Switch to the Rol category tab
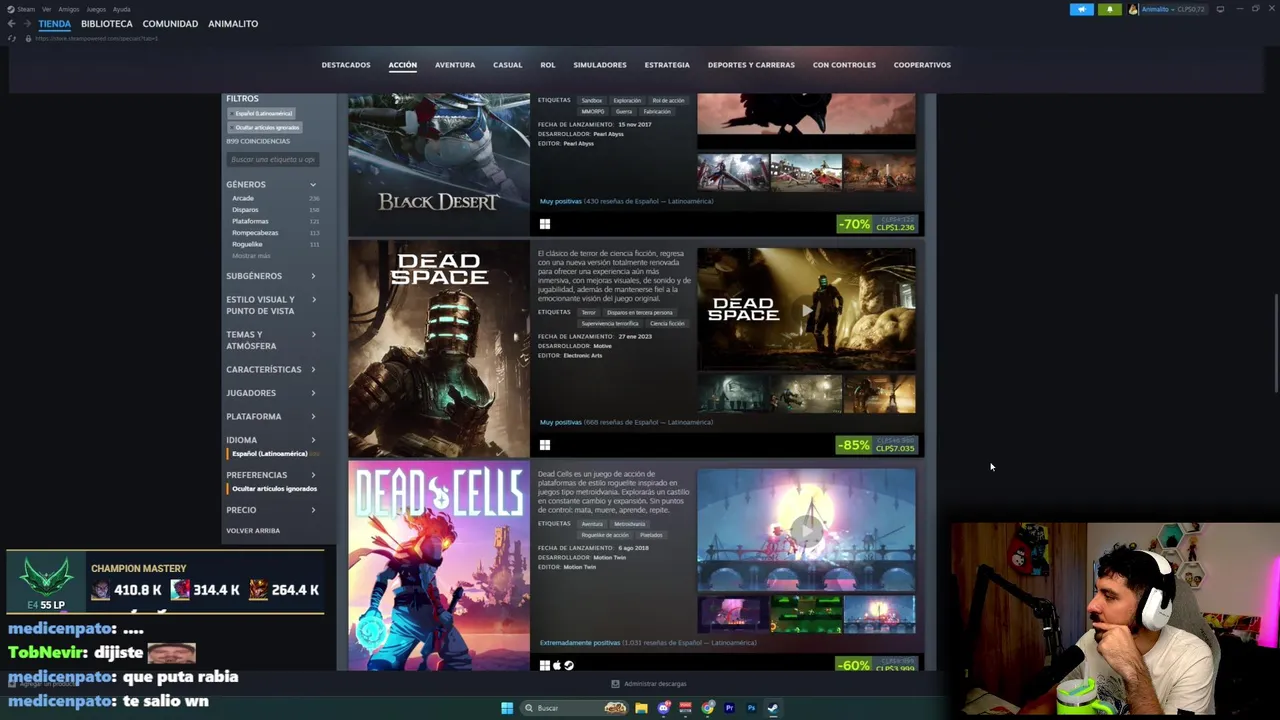This screenshot has width=1280, height=720. [x=548, y=65]
